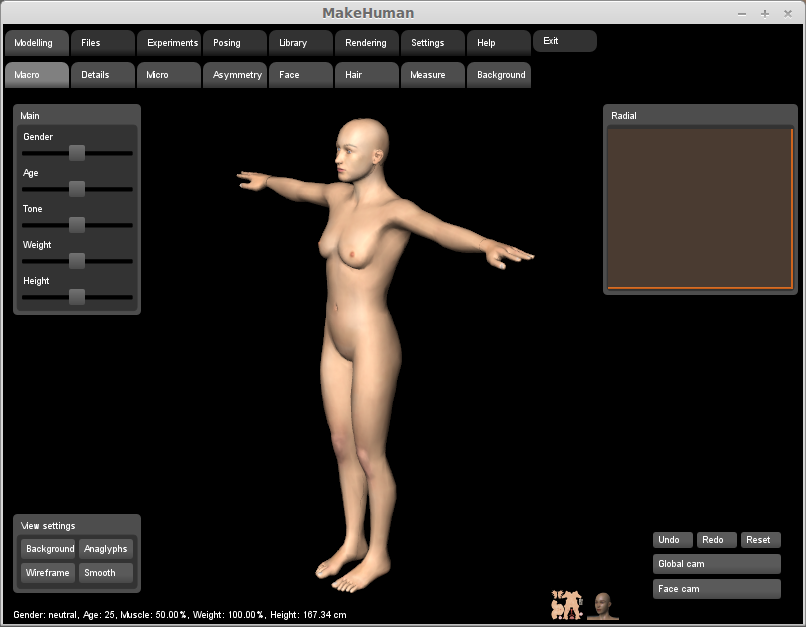Open the Hair sub-tab
This screenshot has height=627, width=806.
tap(367, 75)
